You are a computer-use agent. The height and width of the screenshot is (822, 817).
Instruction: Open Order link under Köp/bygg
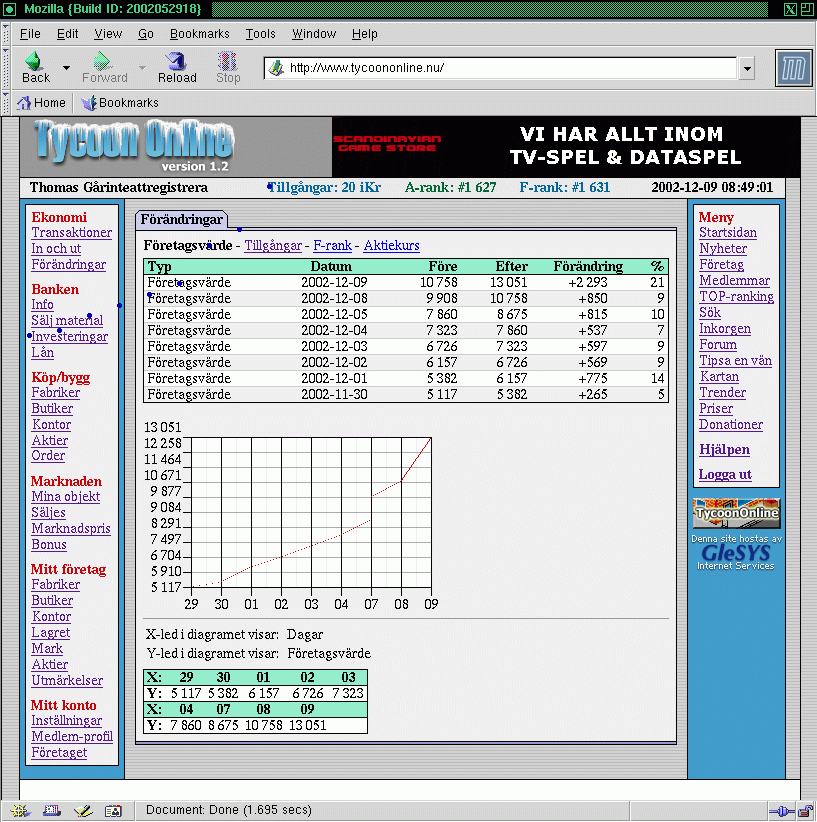[48, 456]
